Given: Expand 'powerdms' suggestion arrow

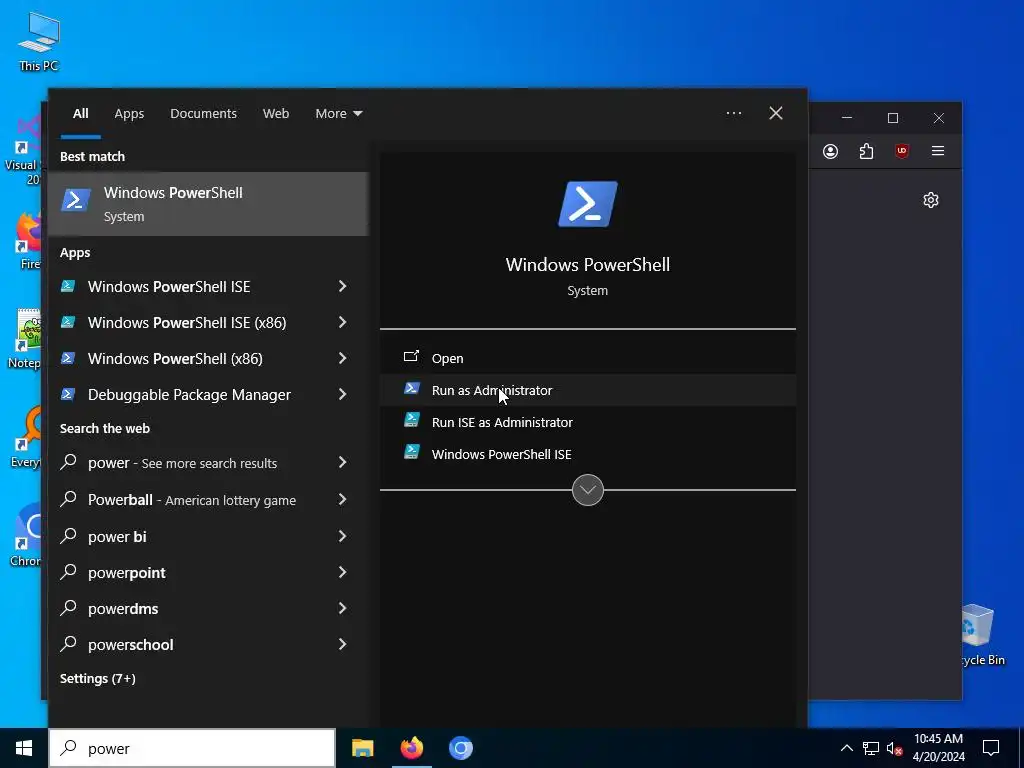Looking at the screenshot, I should pos(342,608).
